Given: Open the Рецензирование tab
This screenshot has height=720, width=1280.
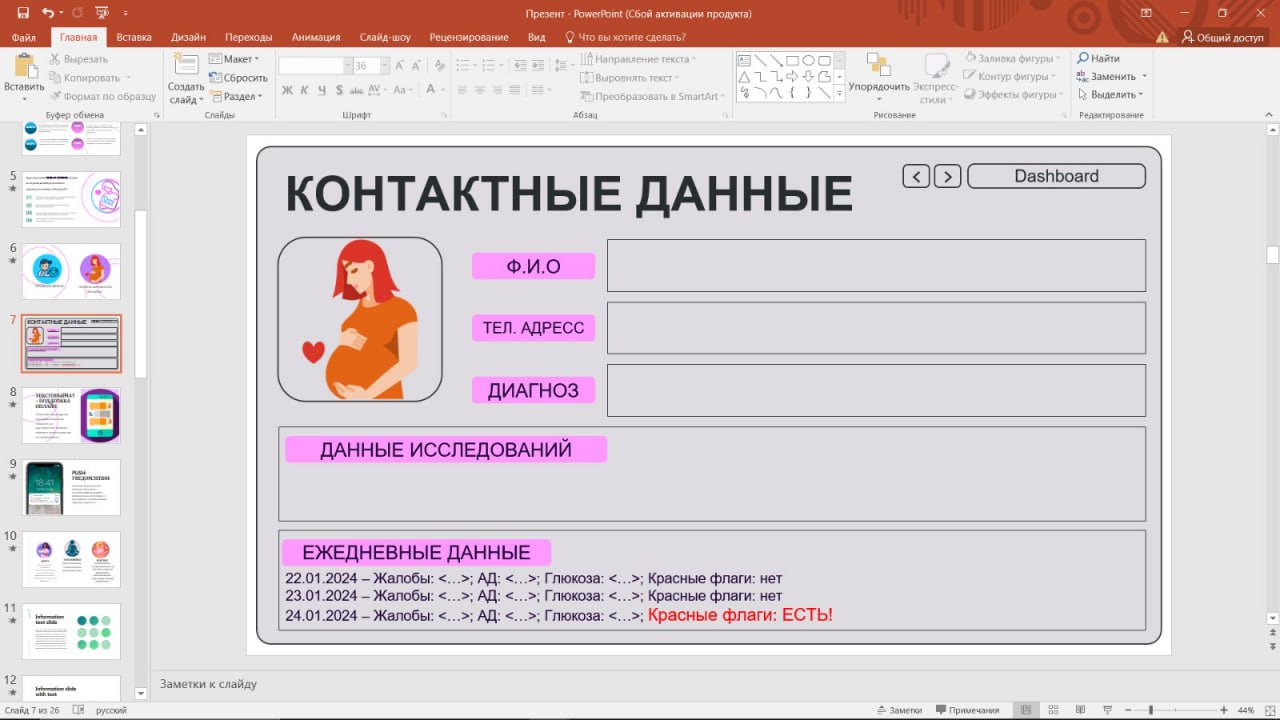Looking at the screenshot, I should click(469, 37).
